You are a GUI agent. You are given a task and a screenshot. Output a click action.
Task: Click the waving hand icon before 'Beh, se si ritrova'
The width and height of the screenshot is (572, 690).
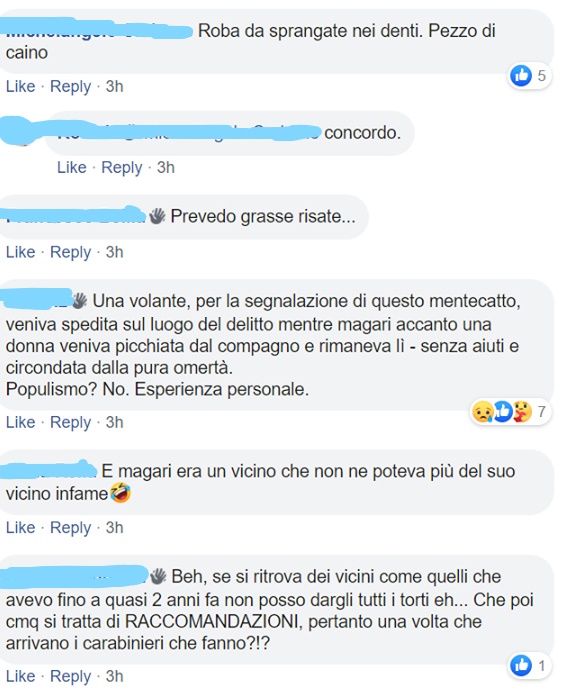point(158,576)
